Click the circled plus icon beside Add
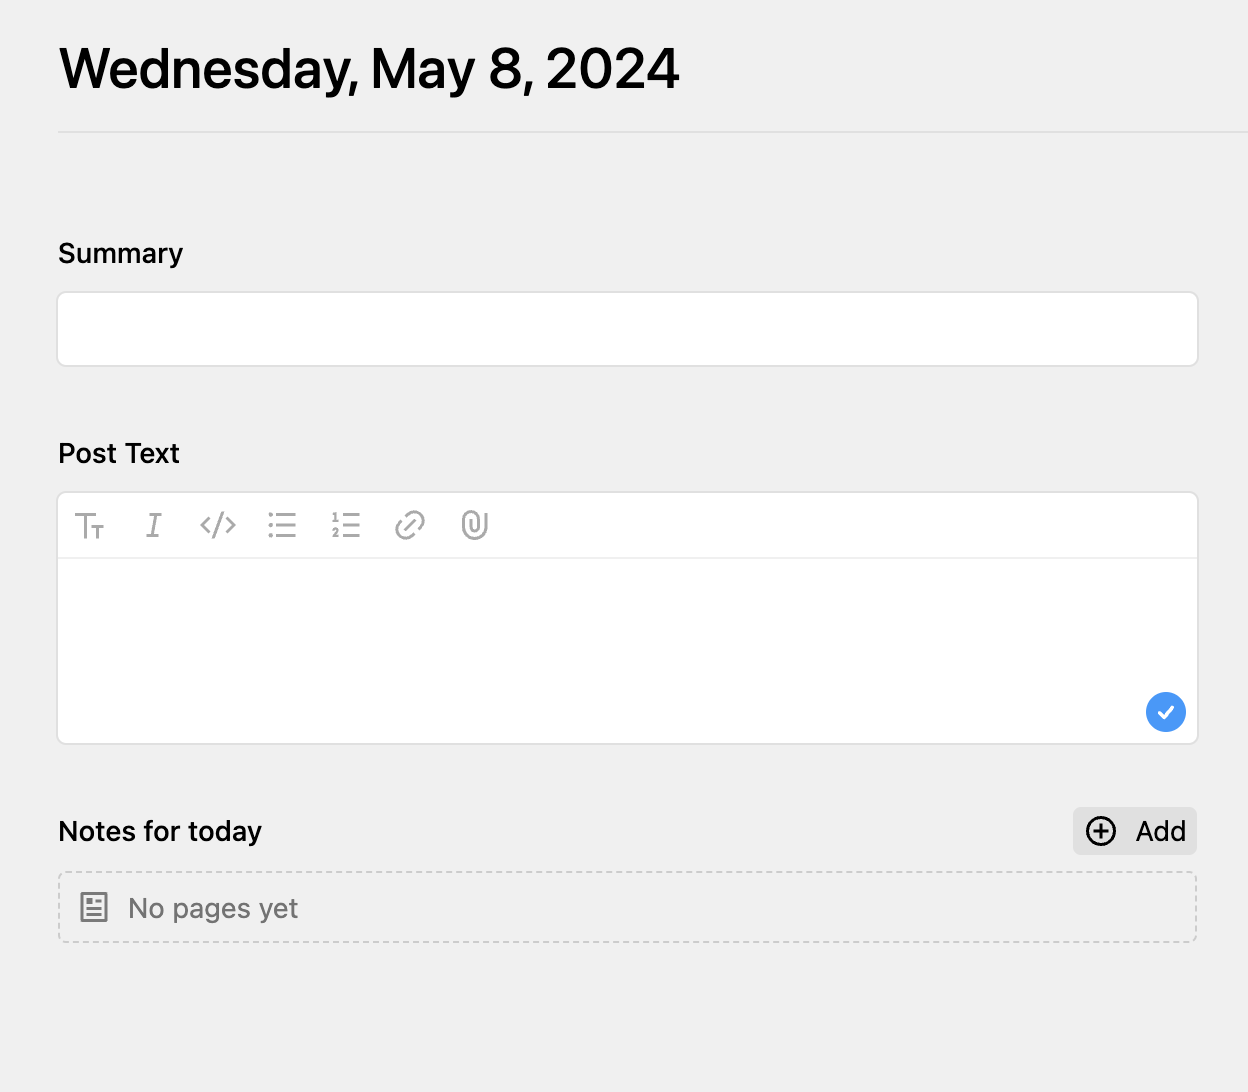This screenshot has width=1248, height=1092. (x=1101, y=831)
